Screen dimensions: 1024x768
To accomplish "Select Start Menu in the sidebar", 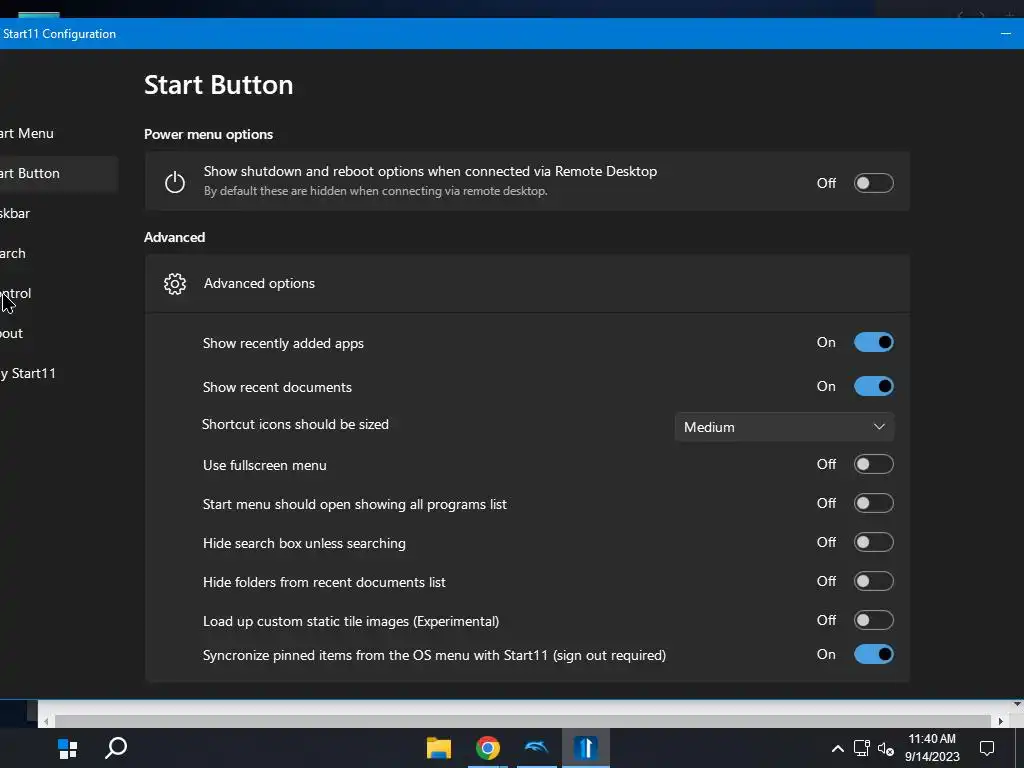I will pos(27,133).
